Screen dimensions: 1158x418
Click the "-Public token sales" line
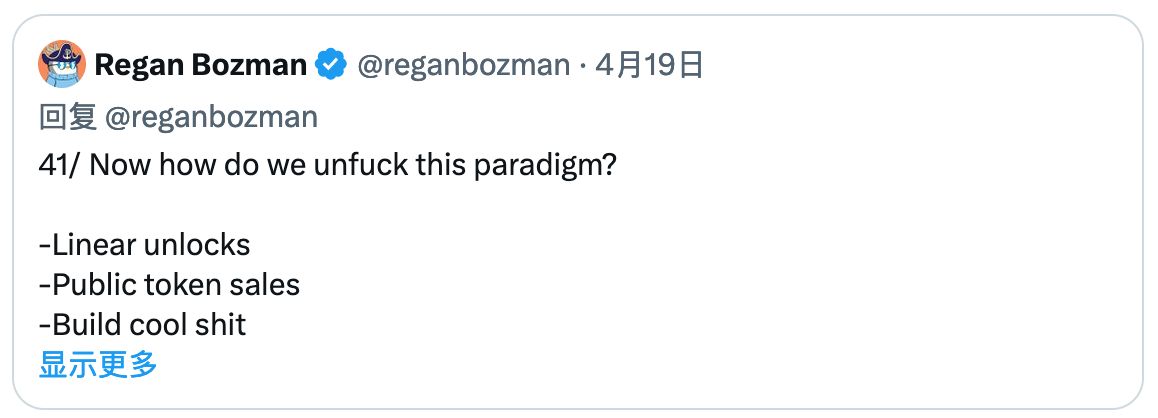[169, 284]
